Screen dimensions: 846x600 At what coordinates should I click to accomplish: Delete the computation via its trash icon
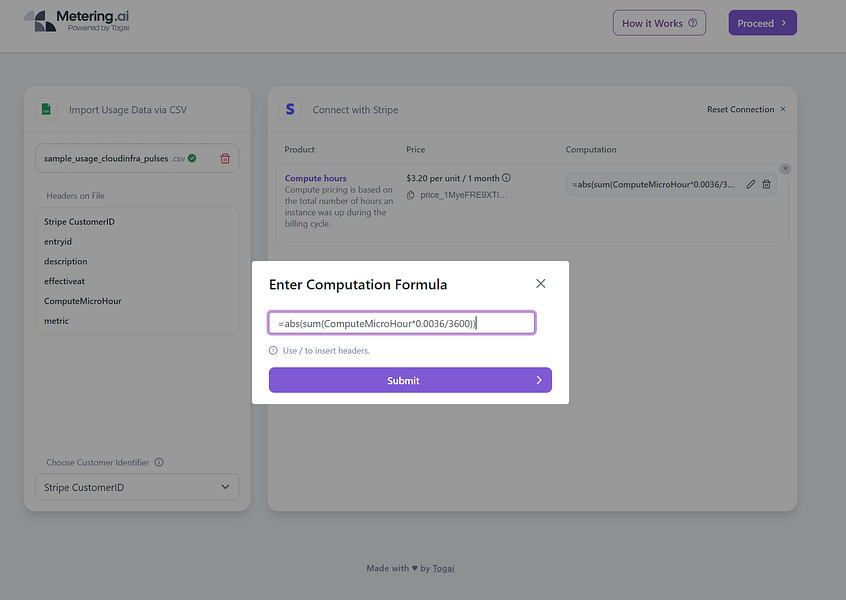pyautogui.click(x=767, y=184)
